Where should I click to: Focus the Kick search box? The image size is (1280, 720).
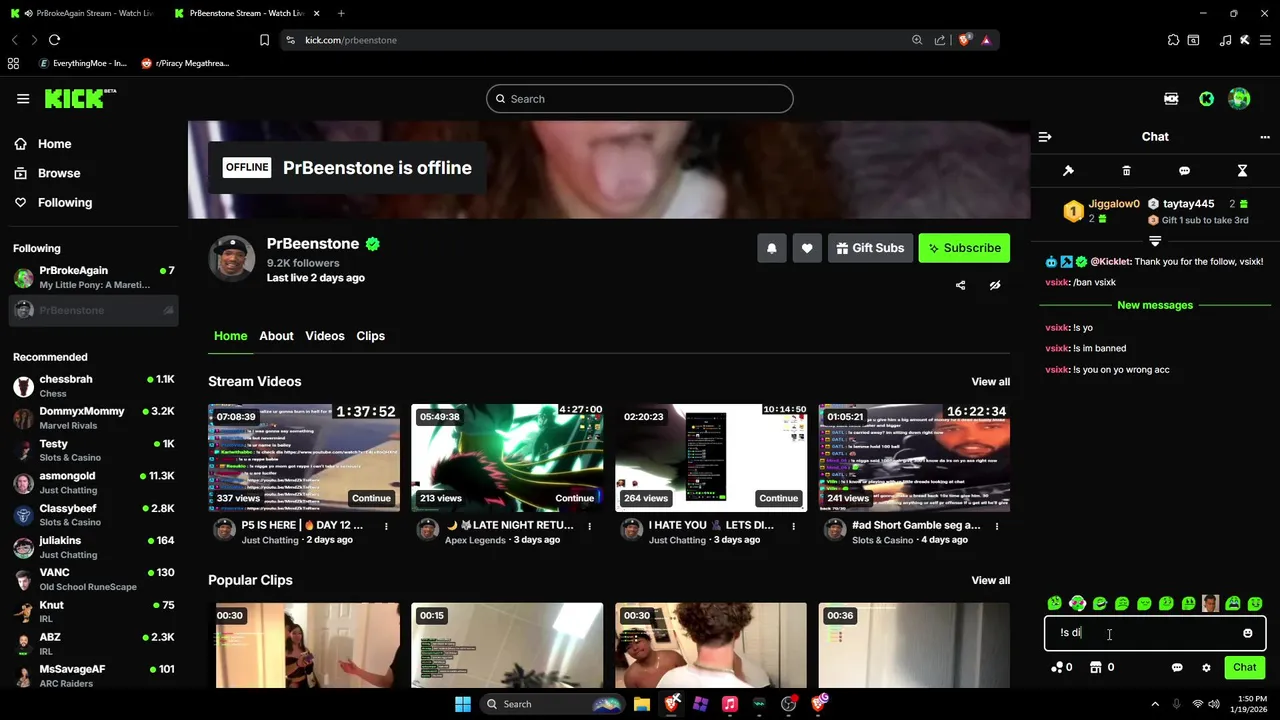640,99
